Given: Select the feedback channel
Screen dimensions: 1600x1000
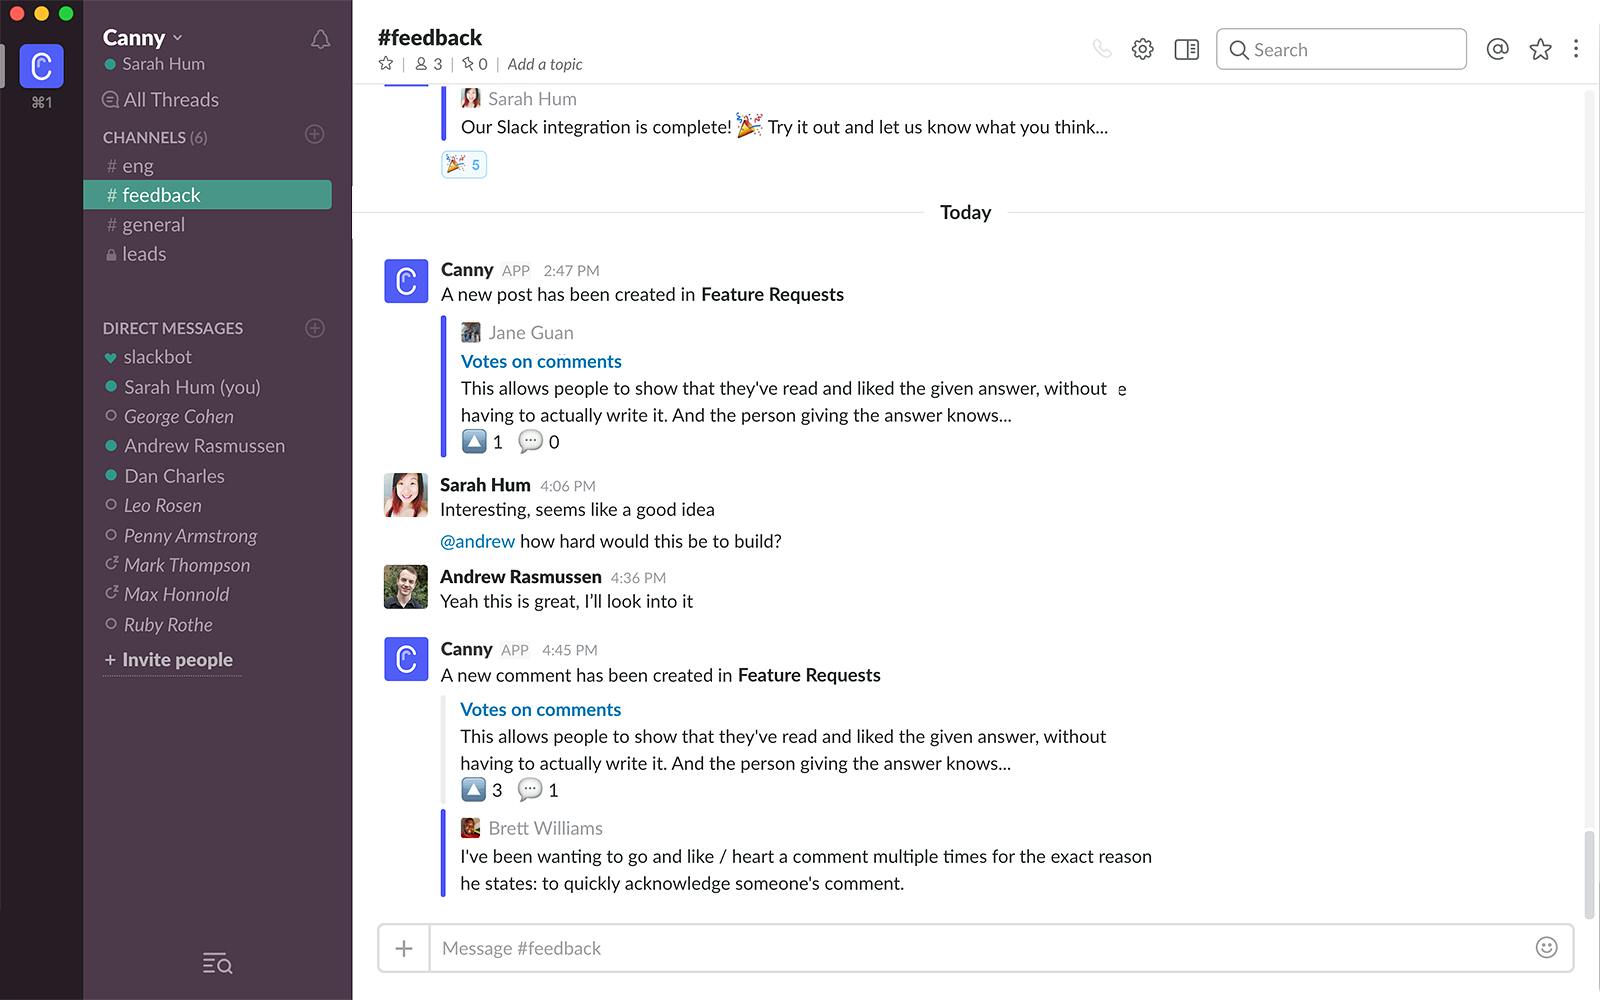Looking at the screenshot, I should point(207,195).
